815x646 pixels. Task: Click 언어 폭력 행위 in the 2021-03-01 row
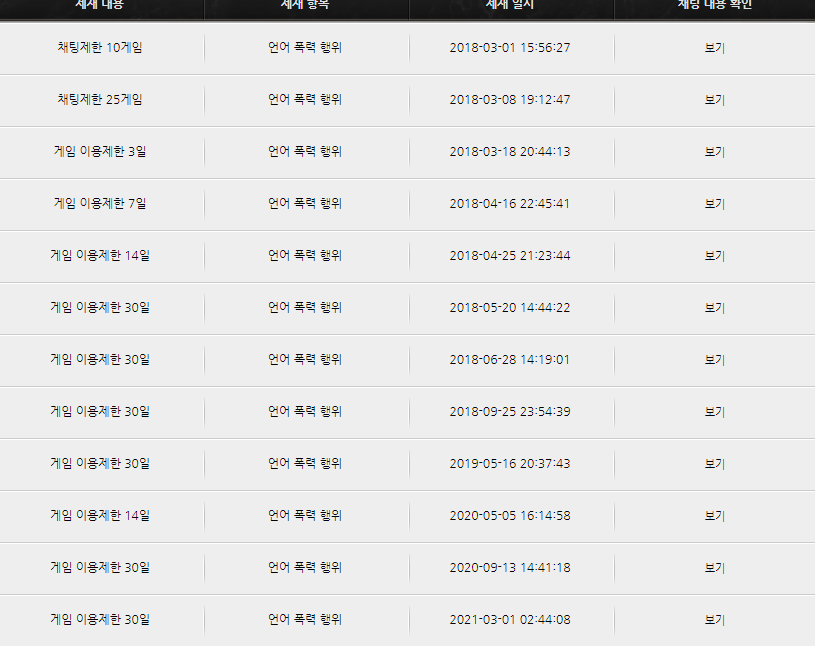305,620
